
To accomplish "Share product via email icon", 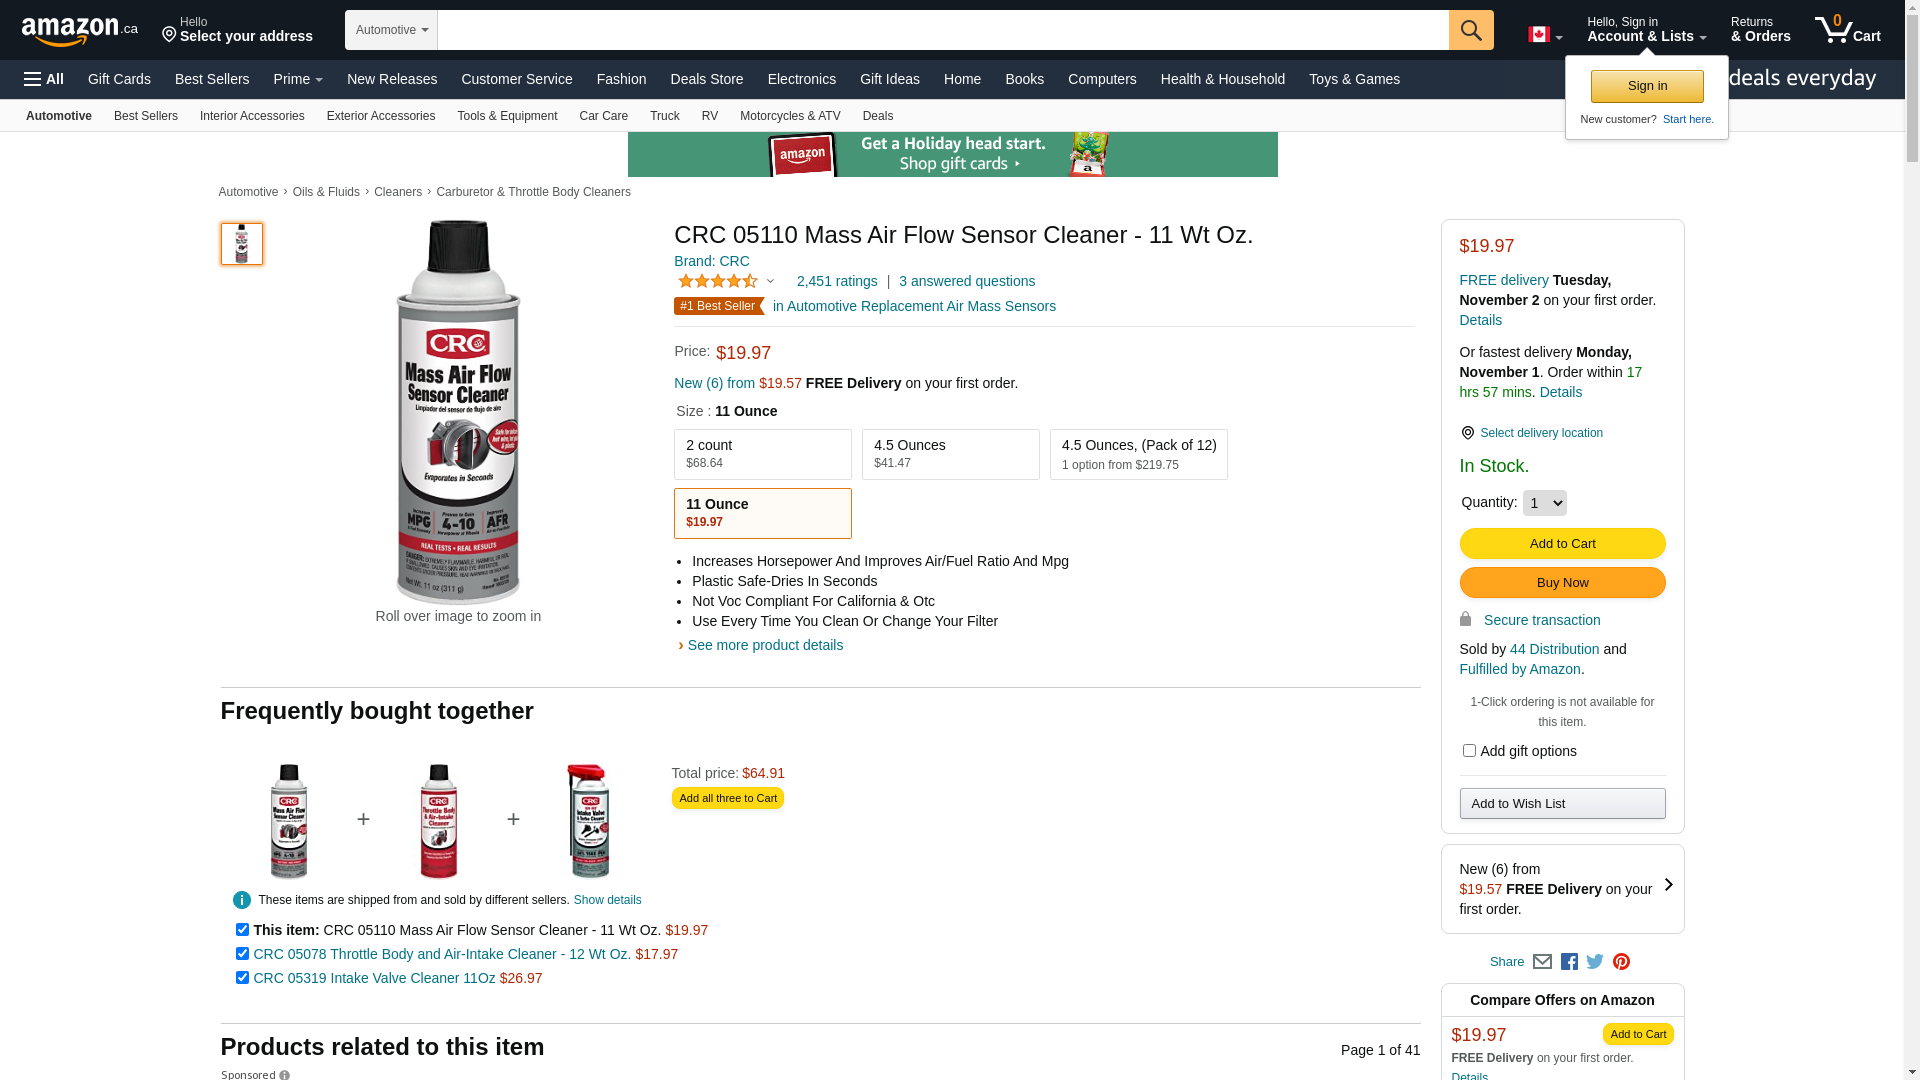I will click(1542, 962).
